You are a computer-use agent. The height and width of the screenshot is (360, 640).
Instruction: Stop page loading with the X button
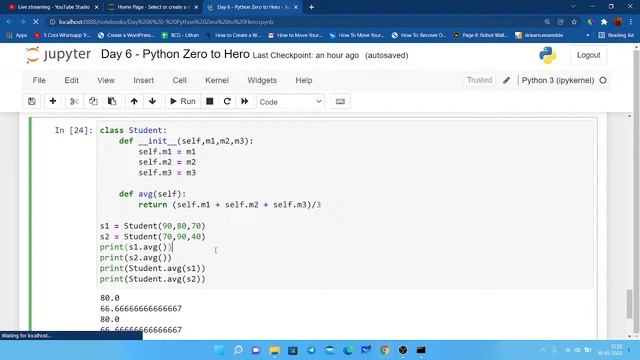click(x=36, y=22)
